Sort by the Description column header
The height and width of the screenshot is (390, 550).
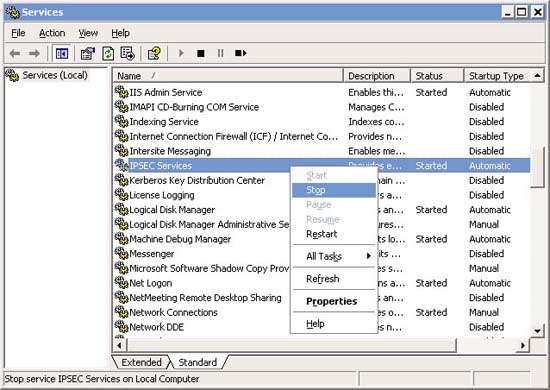tap(377, 76)
